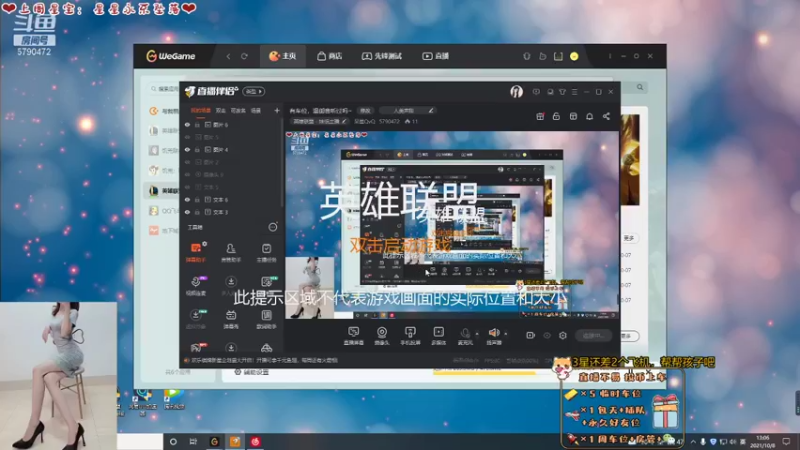This screenshot has width=800, height=450.
Task: Open the notification bell in streaming app
Action: 589,116
